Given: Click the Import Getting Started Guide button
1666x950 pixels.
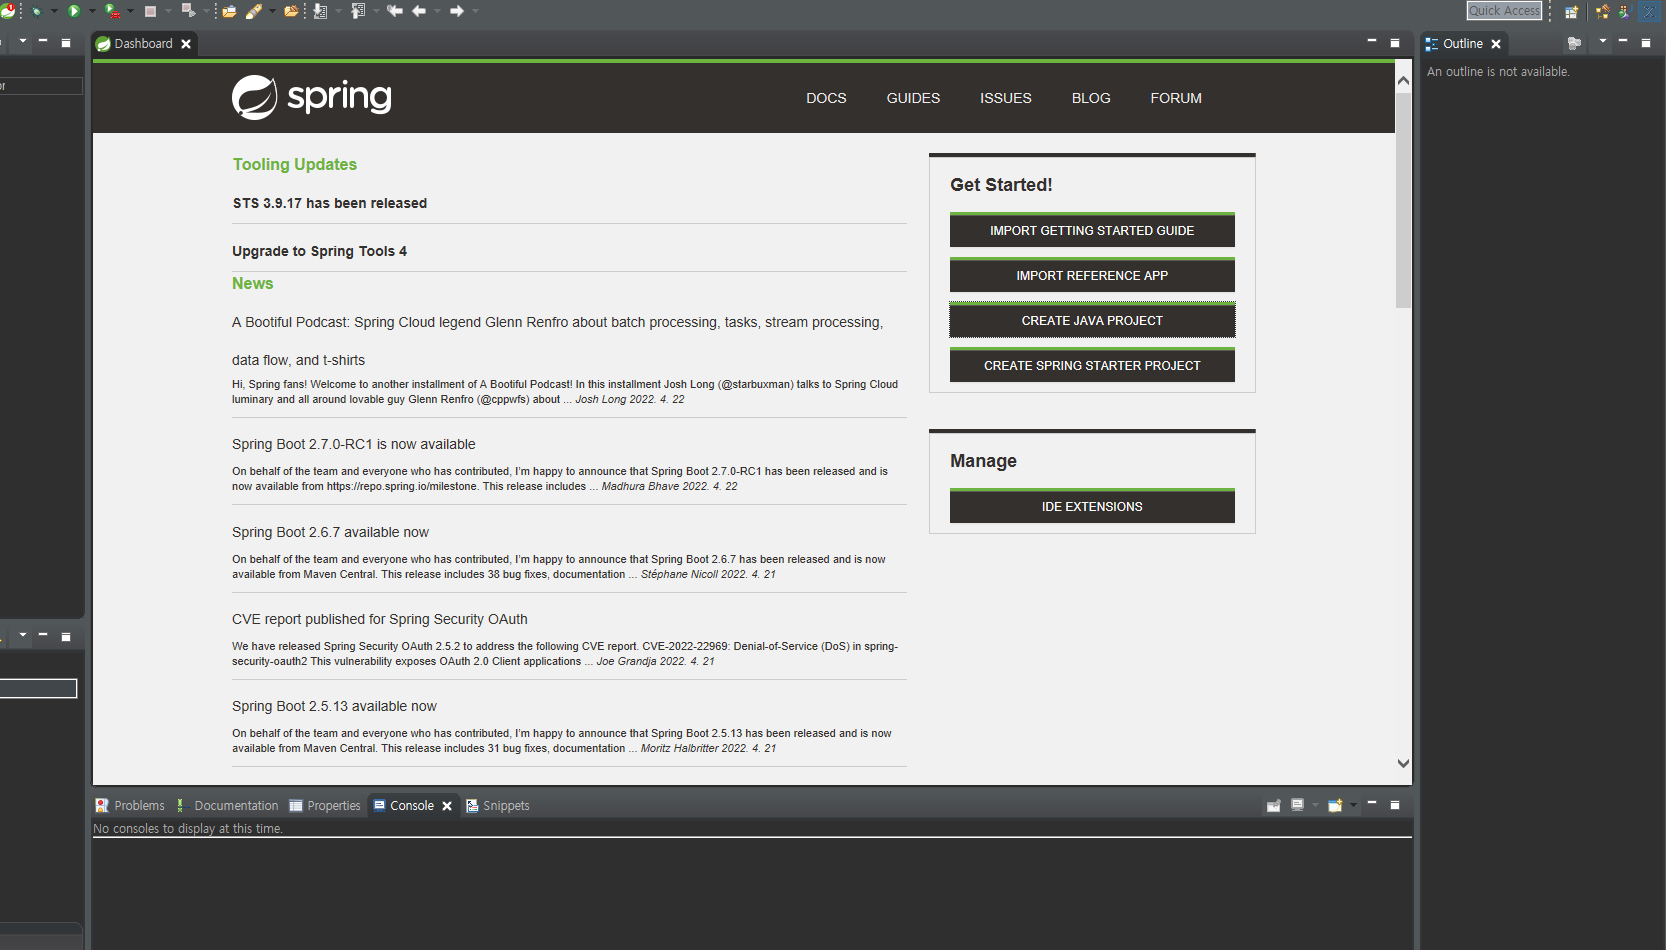Looking at the screenshot, I should click(1092, 231).
